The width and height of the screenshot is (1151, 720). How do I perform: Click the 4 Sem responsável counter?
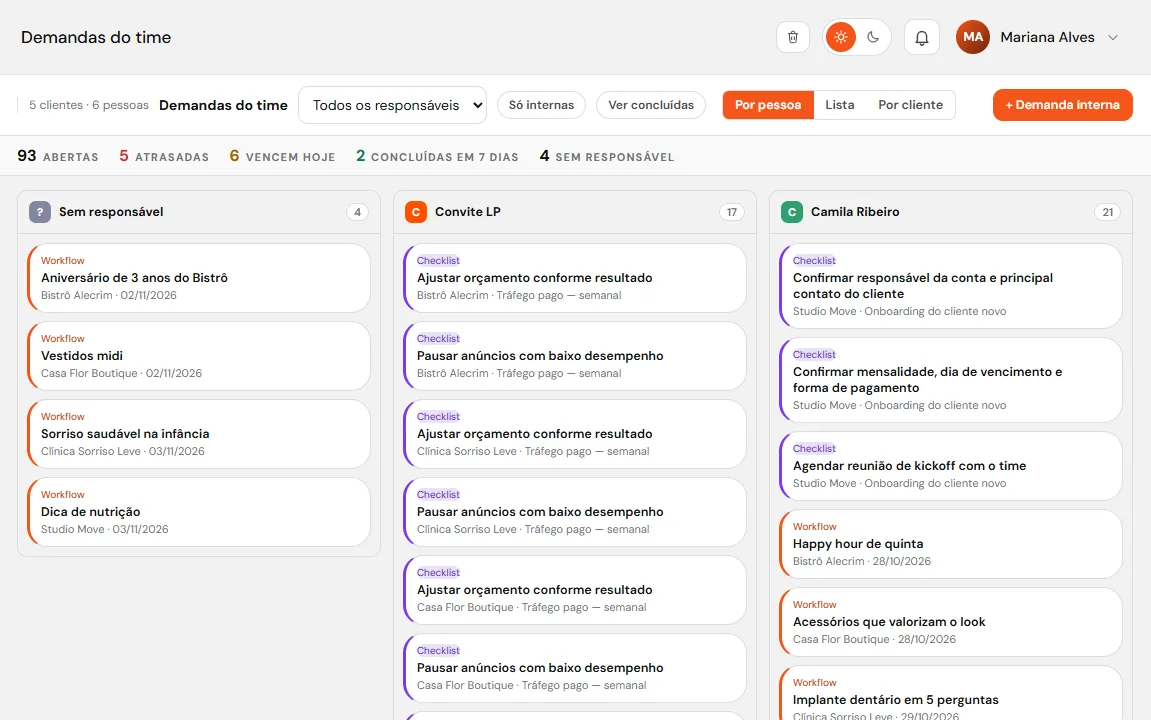pyautogui.click(x=606, y=156)
